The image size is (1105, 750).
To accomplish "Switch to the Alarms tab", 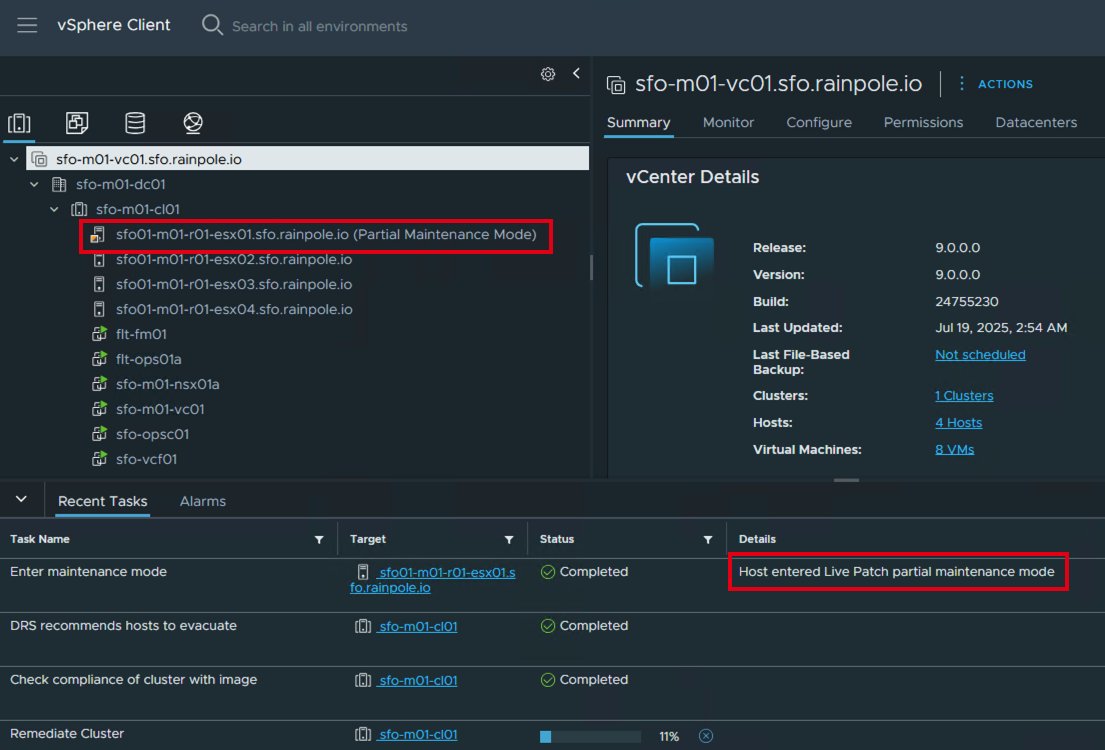I will click(x=203, y=501).
